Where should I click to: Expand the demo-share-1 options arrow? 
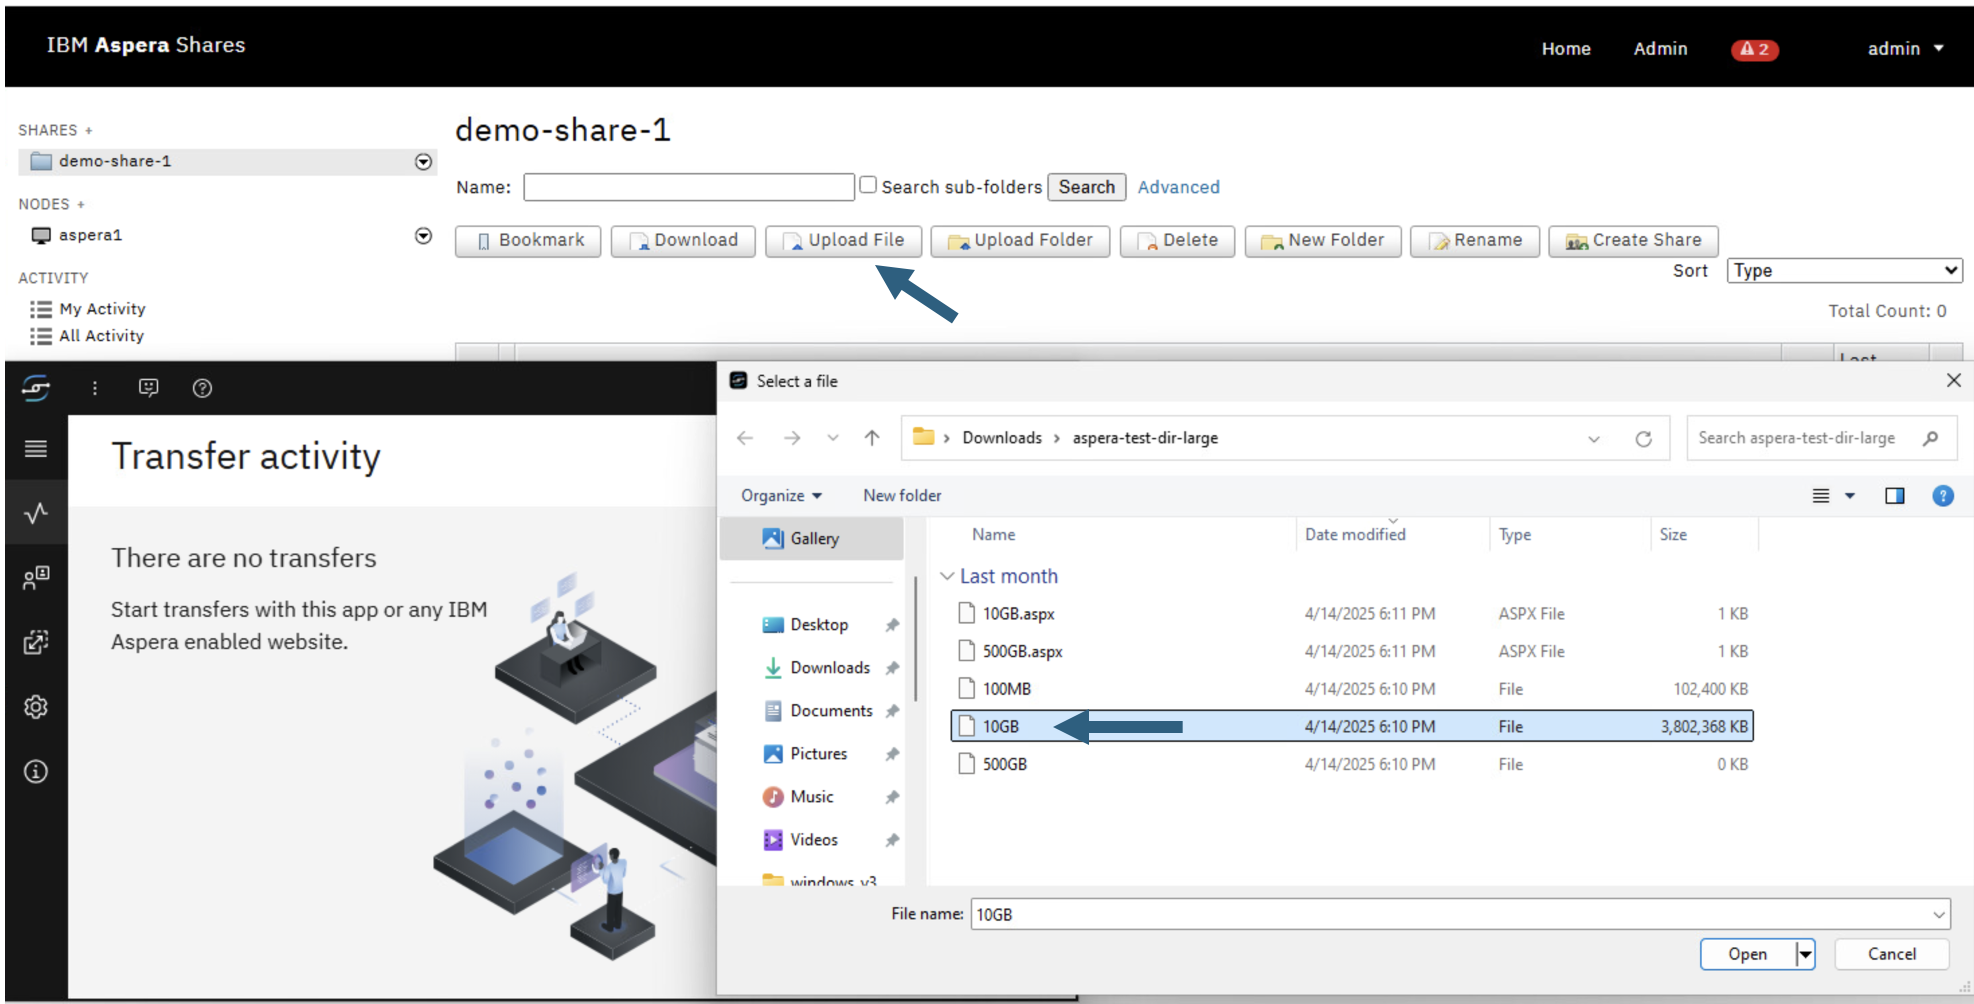click(424, 162)
